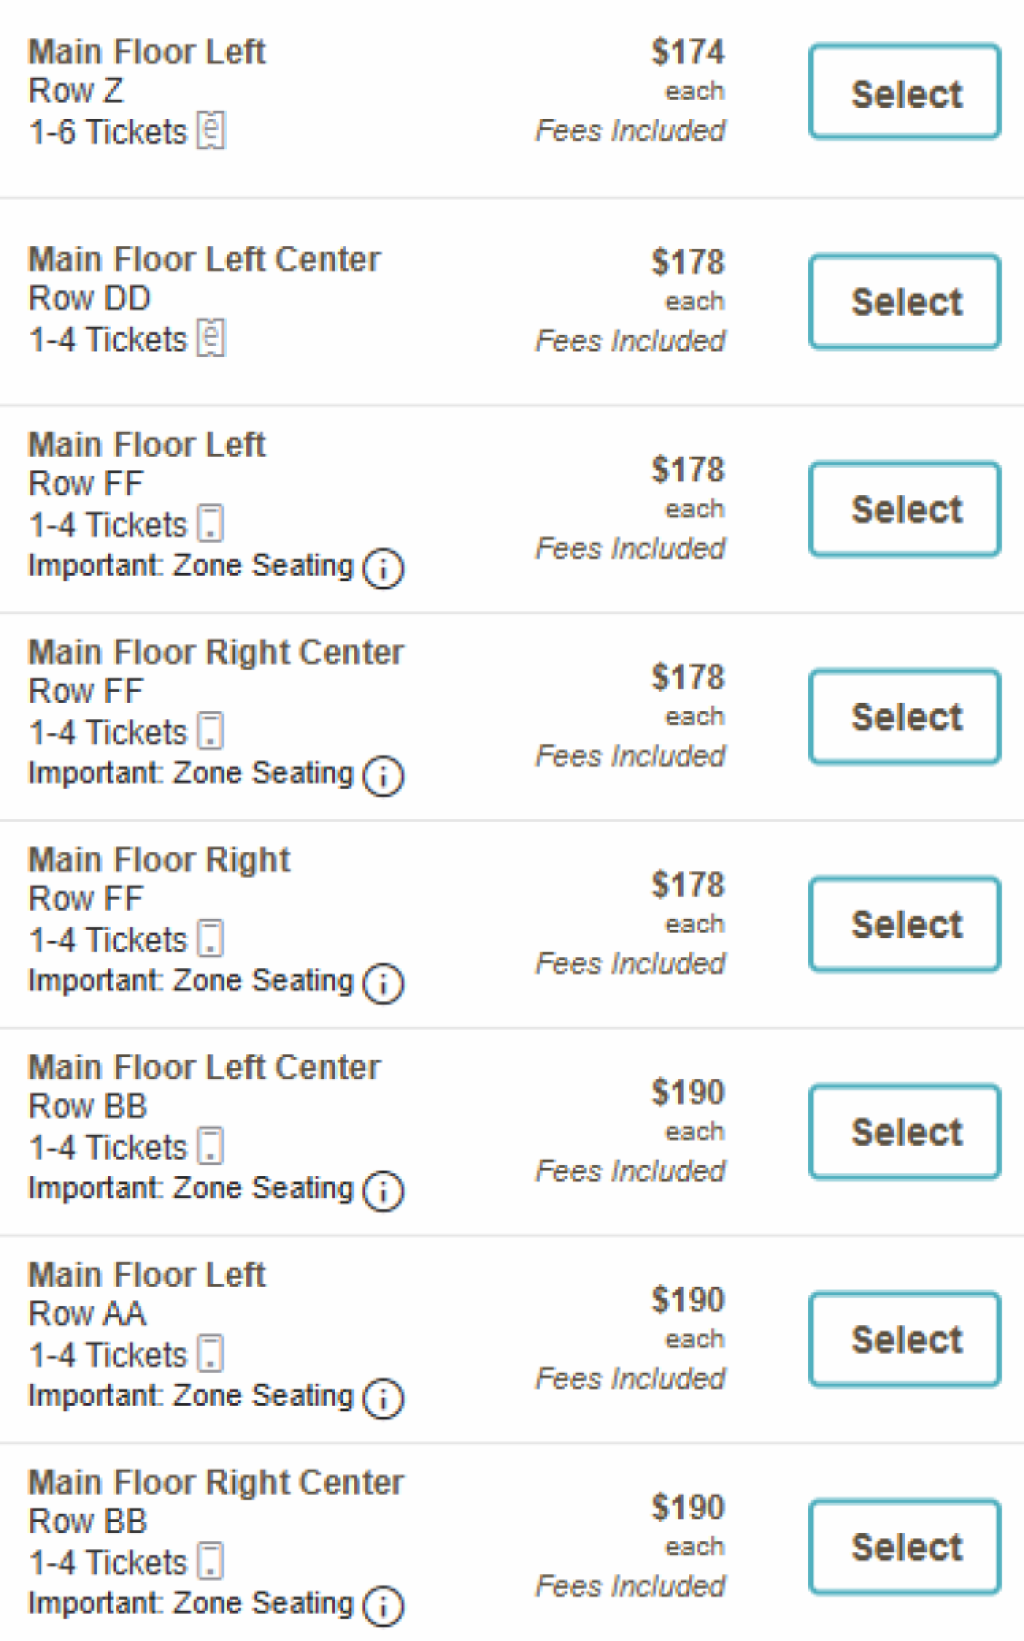This screenshot has width=1024, height=1641.
Task: Click e-ticket icon for Main Floor Left Row Z
Action: (211, 130)
